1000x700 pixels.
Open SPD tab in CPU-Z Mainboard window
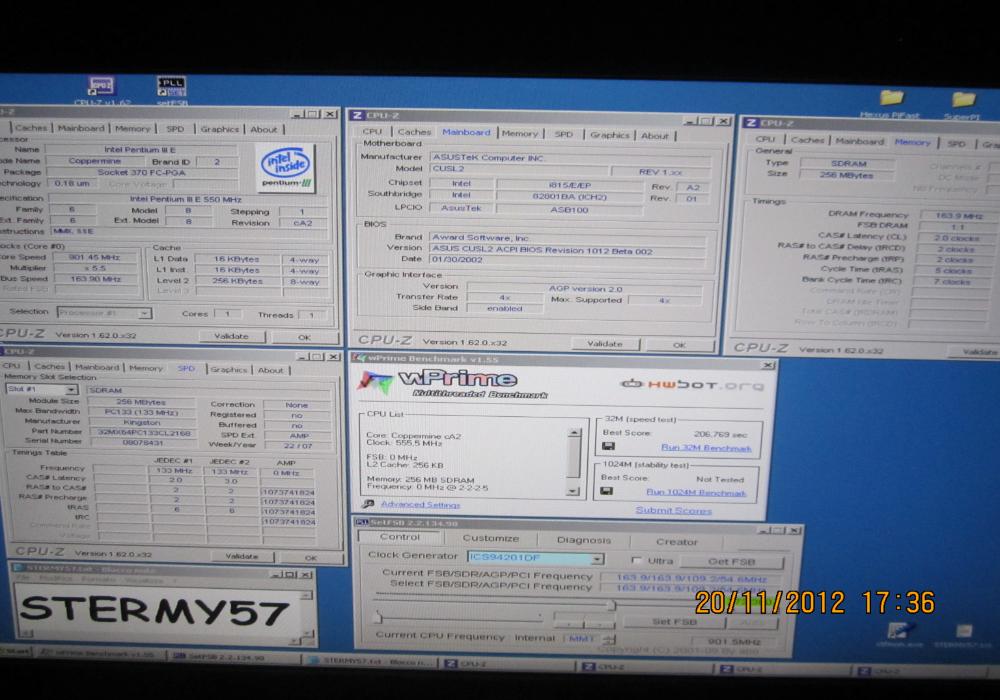click(x=563, y=135)
